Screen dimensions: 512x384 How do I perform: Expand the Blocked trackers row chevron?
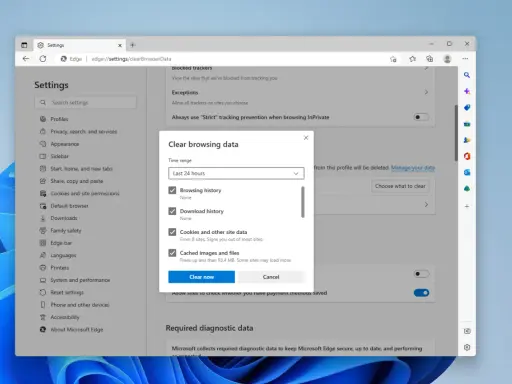[x=426, y=68]
